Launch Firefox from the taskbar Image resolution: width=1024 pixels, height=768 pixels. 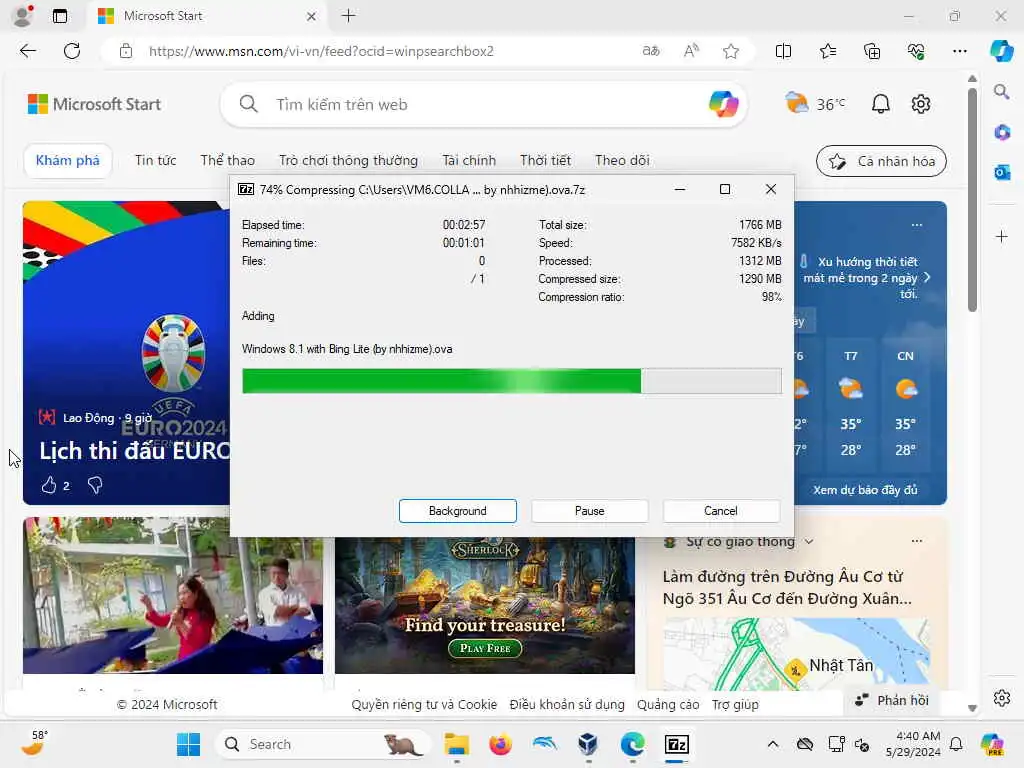pyautogui.click(x=501, y=744)
